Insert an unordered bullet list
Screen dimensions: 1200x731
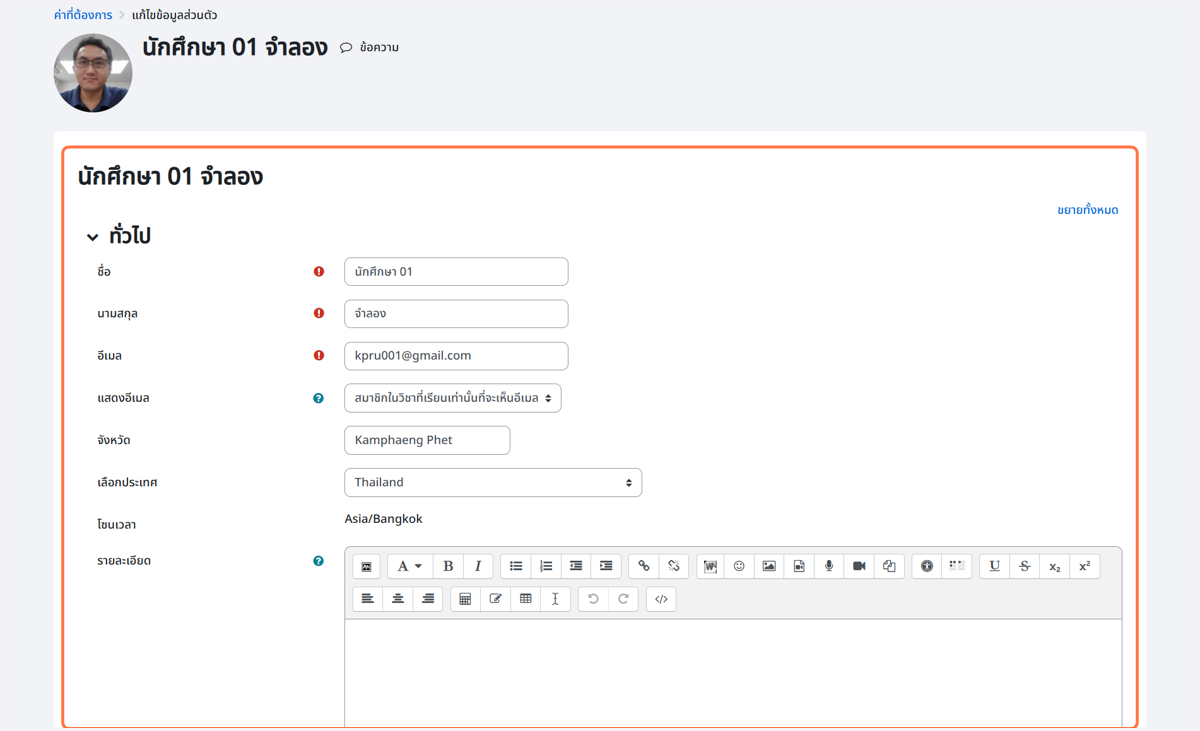pyautogui.click(x=516, y=566)
